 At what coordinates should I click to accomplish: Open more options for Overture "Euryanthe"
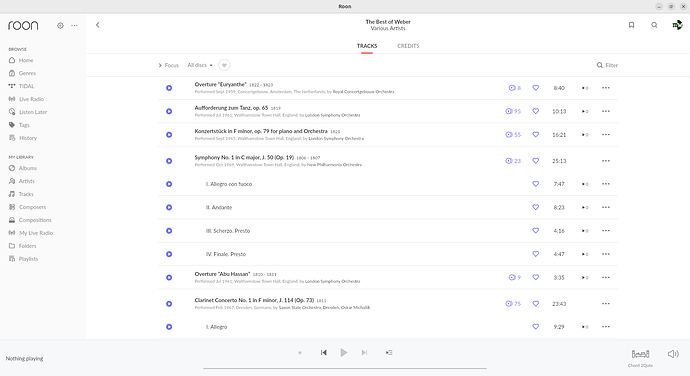606,88
